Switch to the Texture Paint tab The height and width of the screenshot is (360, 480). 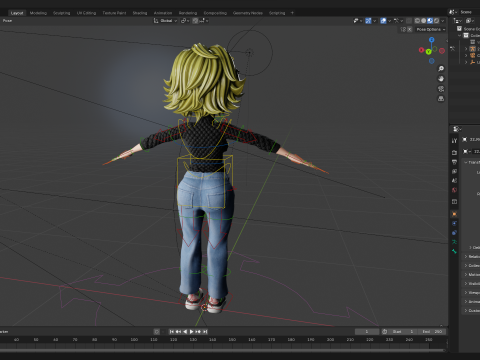point(114,13)
